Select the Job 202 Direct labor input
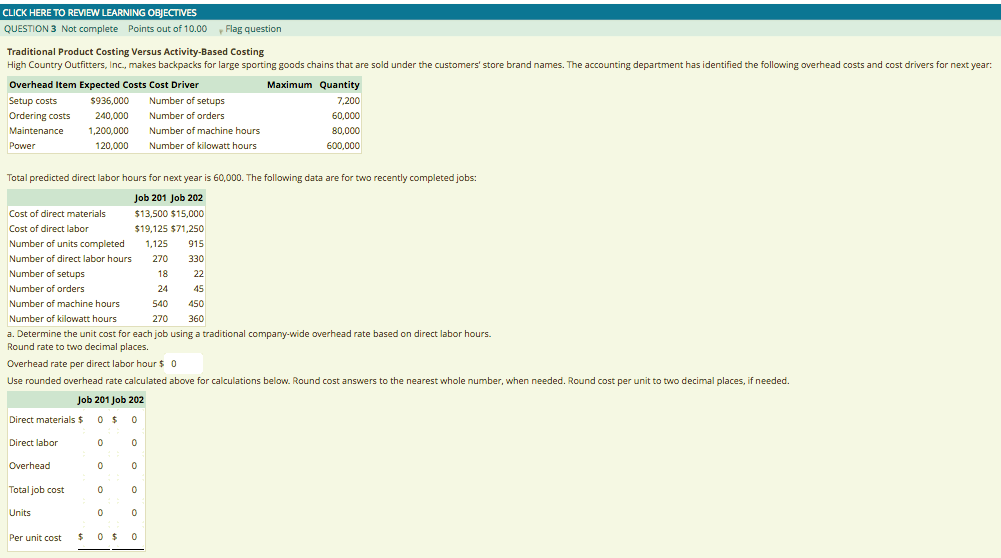 (131, 443)
